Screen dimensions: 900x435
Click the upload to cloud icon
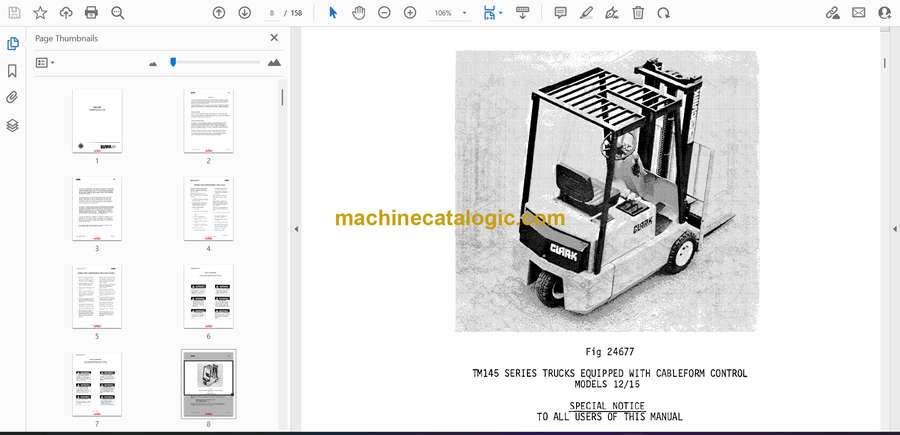click(x=66, y=13)
